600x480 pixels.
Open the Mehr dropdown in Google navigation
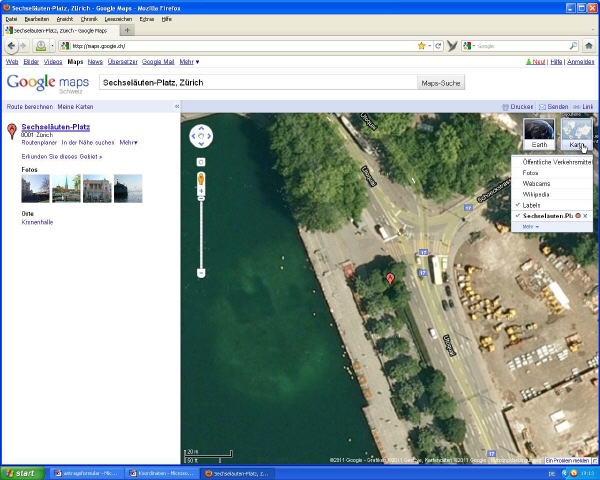pos(189,62)
